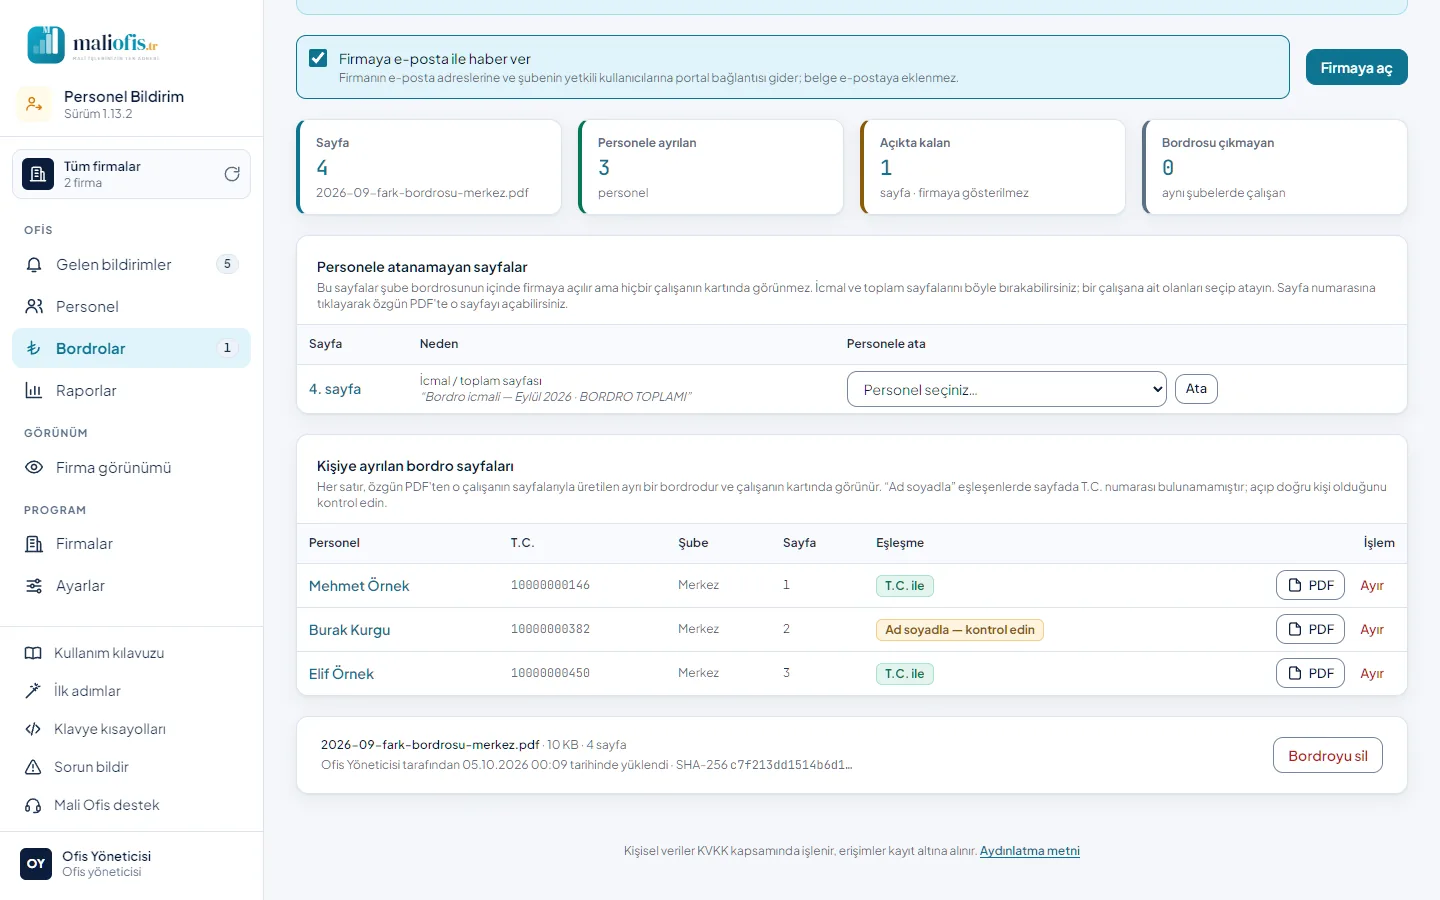Click the maliofis.tr logo icon
This screenshot has width=1440, height=900.
pyautogui.click(x=46, y=44)
